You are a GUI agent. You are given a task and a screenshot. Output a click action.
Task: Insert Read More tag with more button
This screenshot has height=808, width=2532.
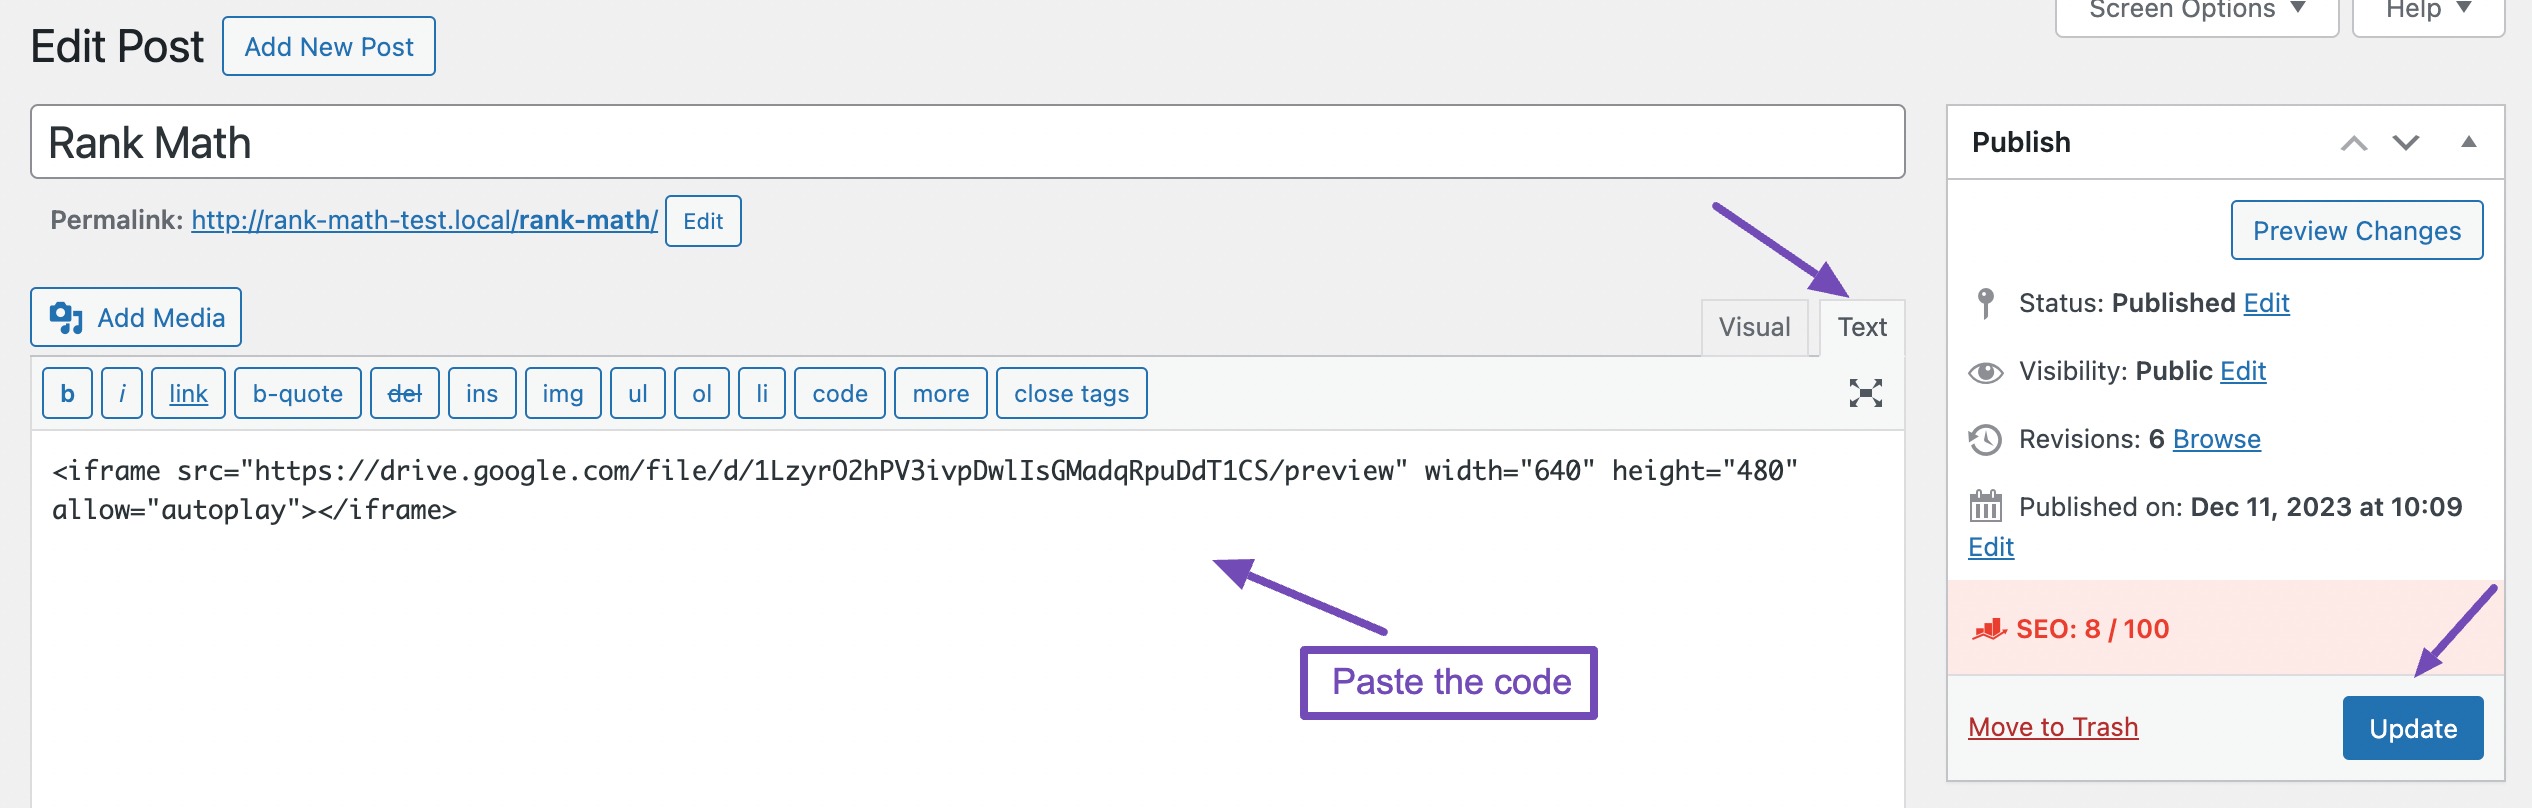pyautogui.click(x=941, y=393)
